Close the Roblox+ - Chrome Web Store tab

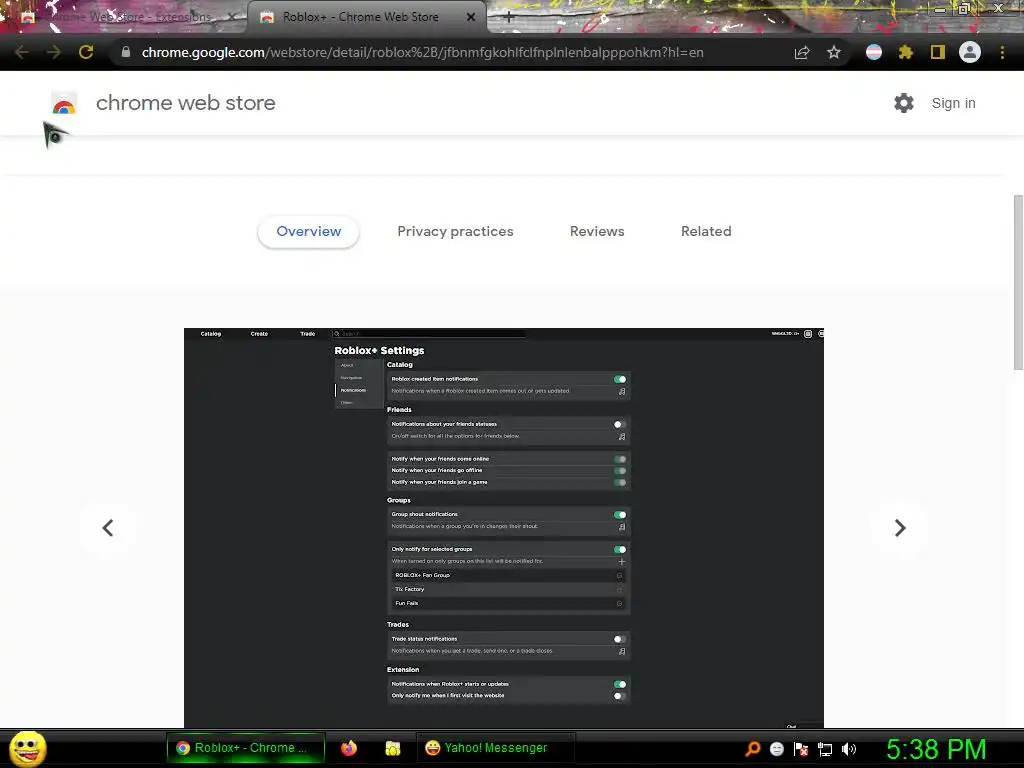[x=471, y=18]
